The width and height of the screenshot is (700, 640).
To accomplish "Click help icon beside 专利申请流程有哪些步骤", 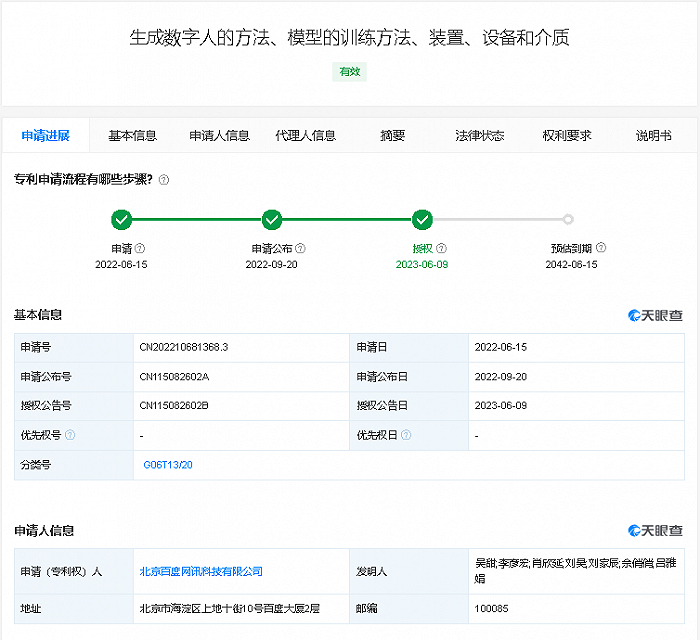I will (x=164, y=180).
